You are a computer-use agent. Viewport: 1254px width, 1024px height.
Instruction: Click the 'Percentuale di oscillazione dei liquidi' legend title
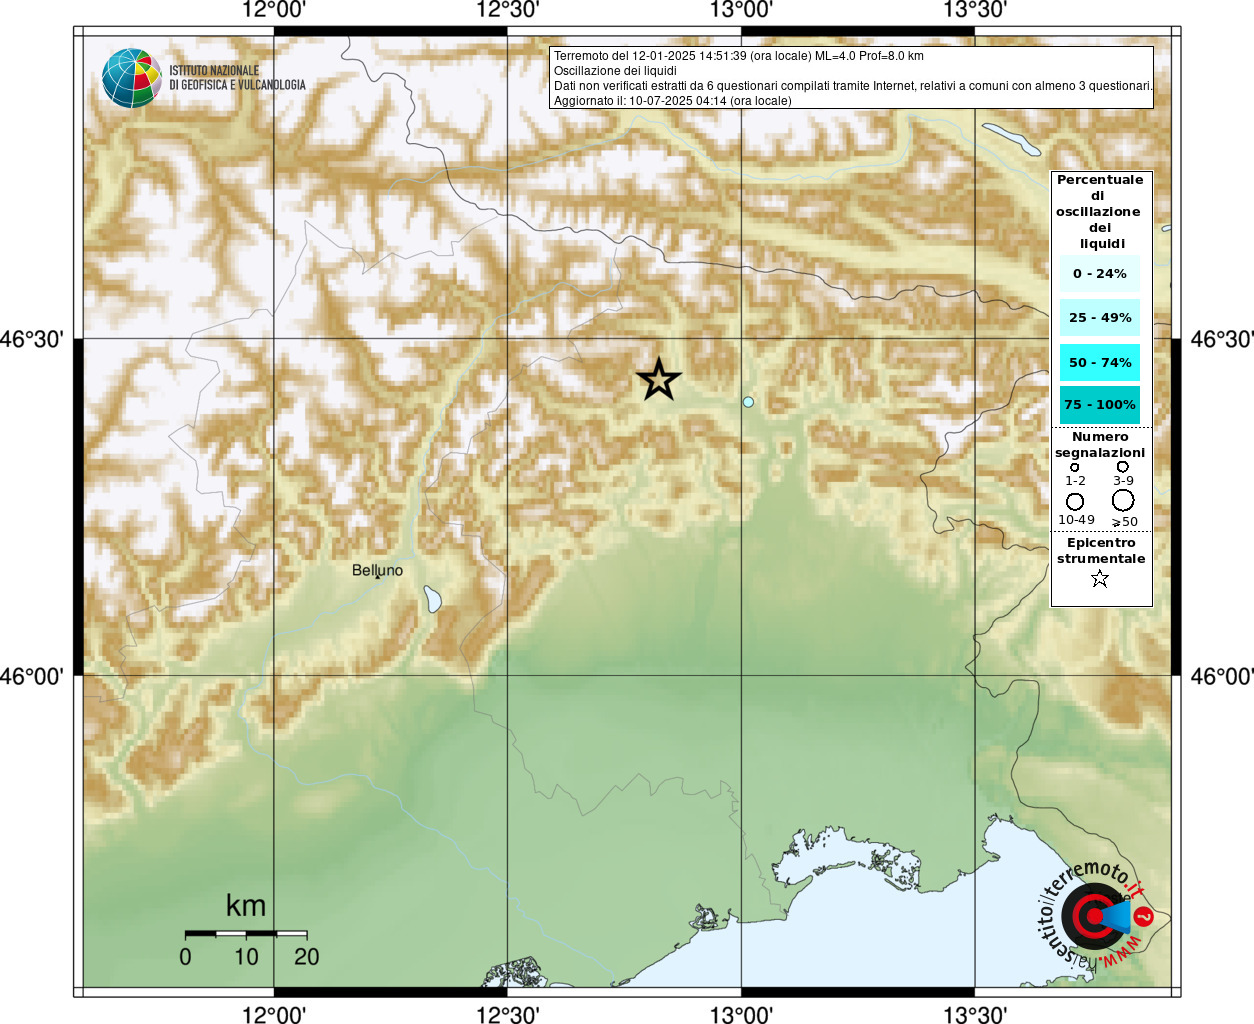tap(1100, 212)
